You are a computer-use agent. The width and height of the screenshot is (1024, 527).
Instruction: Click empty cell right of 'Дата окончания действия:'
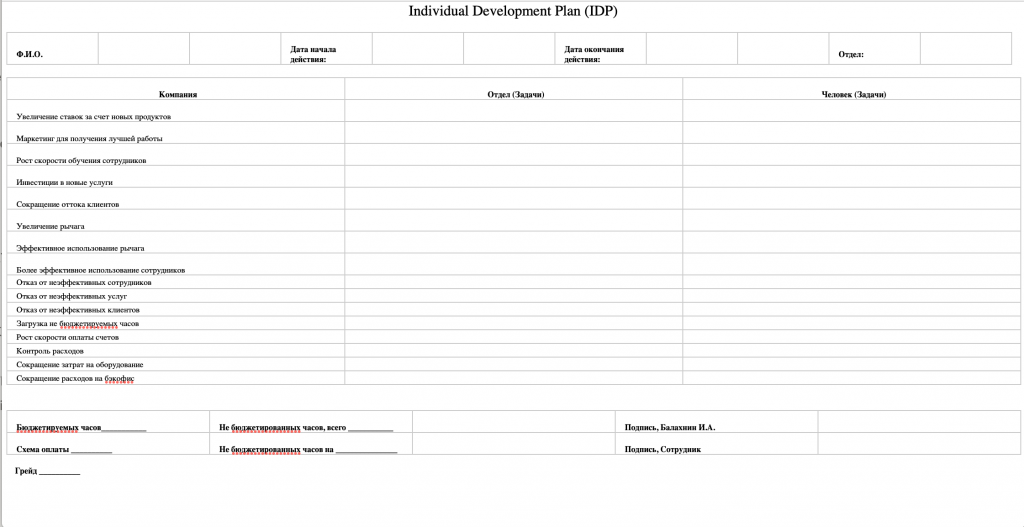point(692,49)
